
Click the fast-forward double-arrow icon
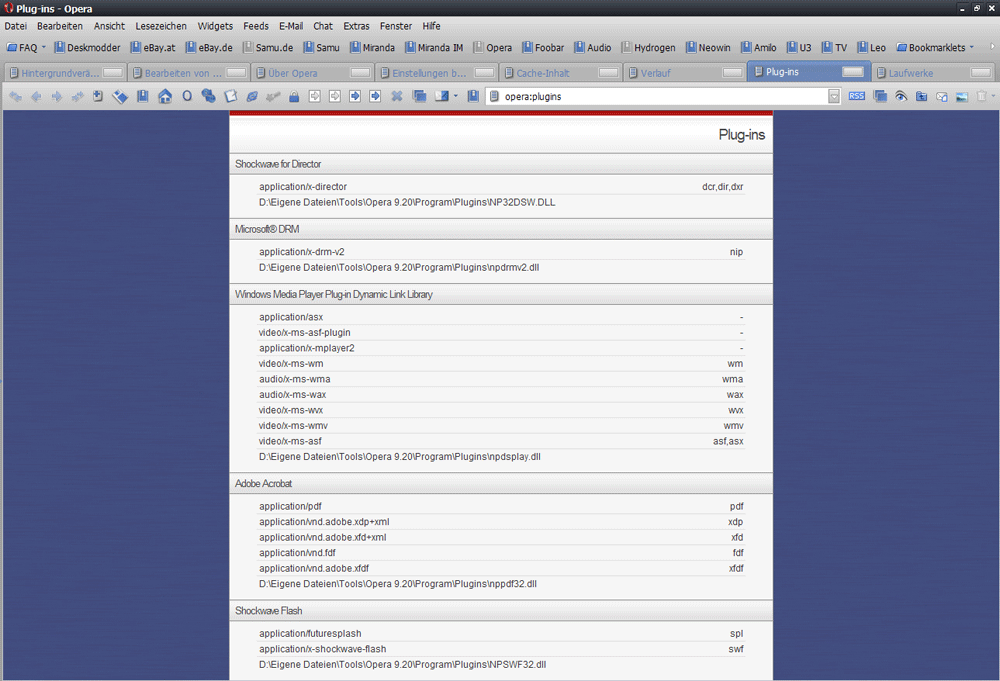[77, 96]
